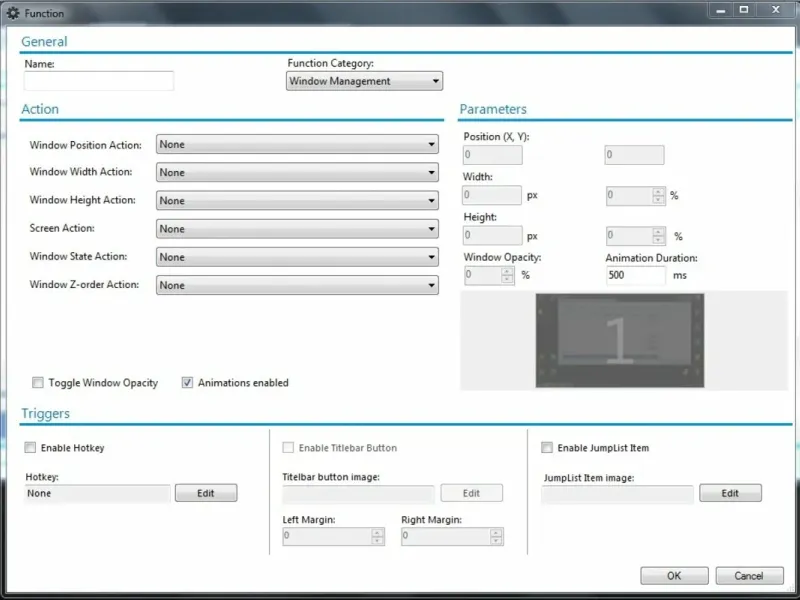This screenshot has height=600, width=800.
Task: Click the Hotkey field showing None
Action: (x=97, y=493)
